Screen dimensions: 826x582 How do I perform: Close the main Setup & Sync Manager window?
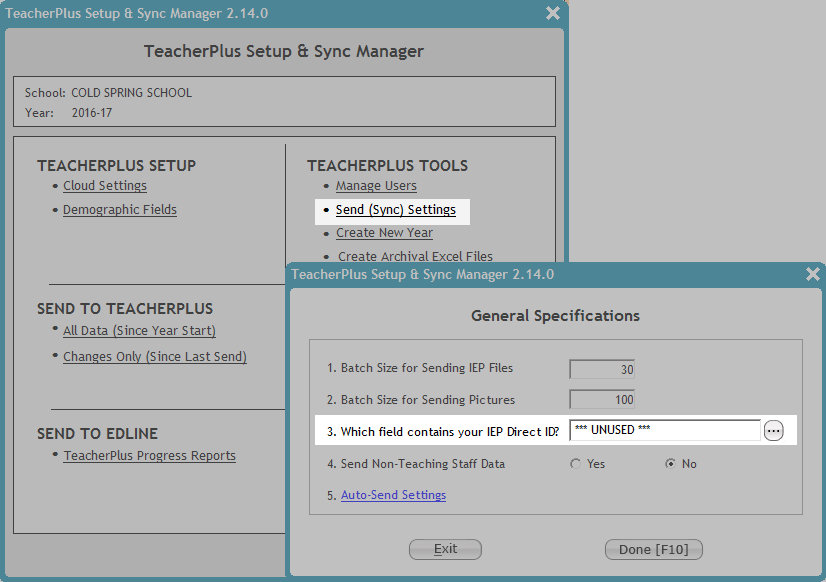[553, 13]
